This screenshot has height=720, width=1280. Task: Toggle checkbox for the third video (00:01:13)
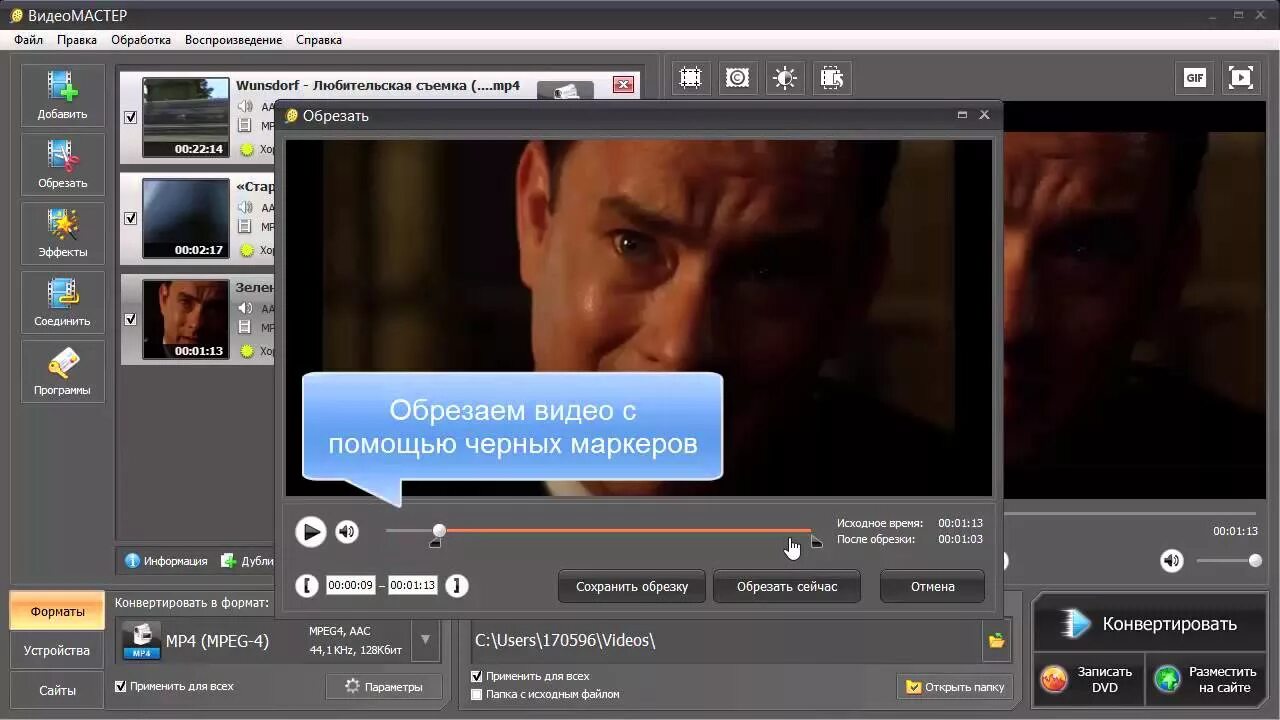point(130,319)
